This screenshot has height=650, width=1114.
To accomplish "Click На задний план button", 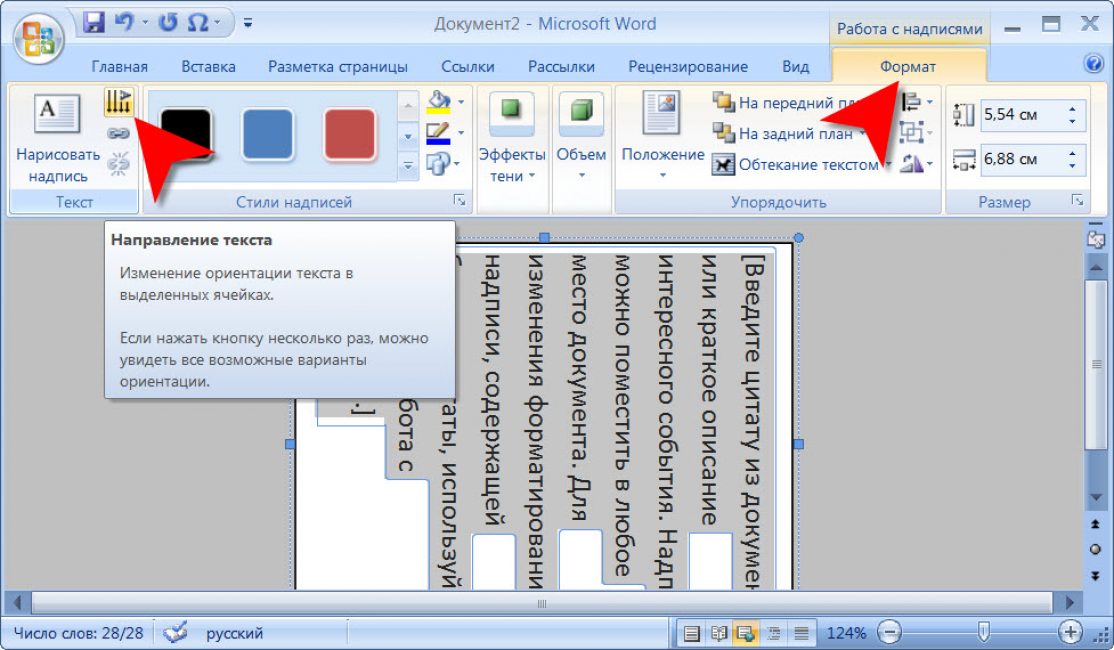I will point(789,134).
